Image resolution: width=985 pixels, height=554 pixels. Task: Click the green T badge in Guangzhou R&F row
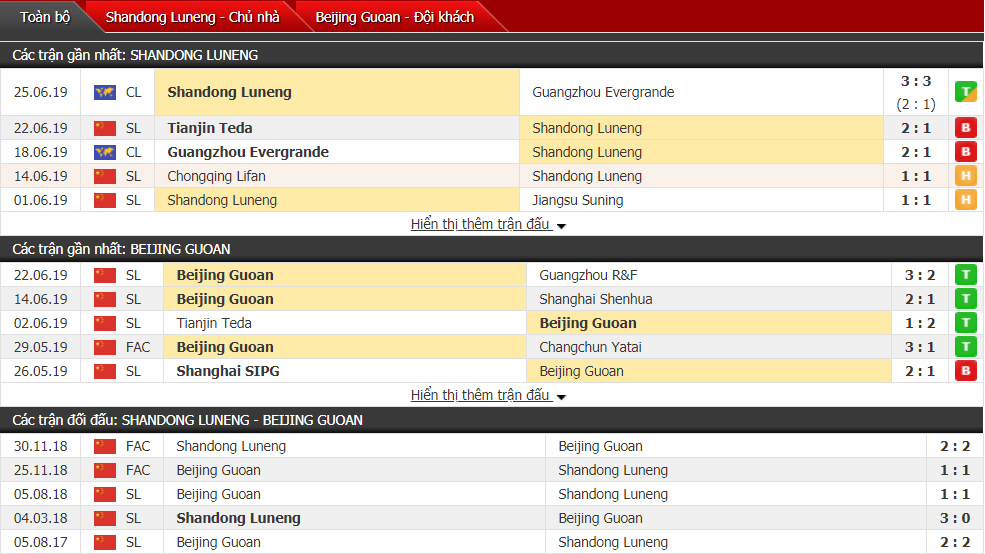966,275
